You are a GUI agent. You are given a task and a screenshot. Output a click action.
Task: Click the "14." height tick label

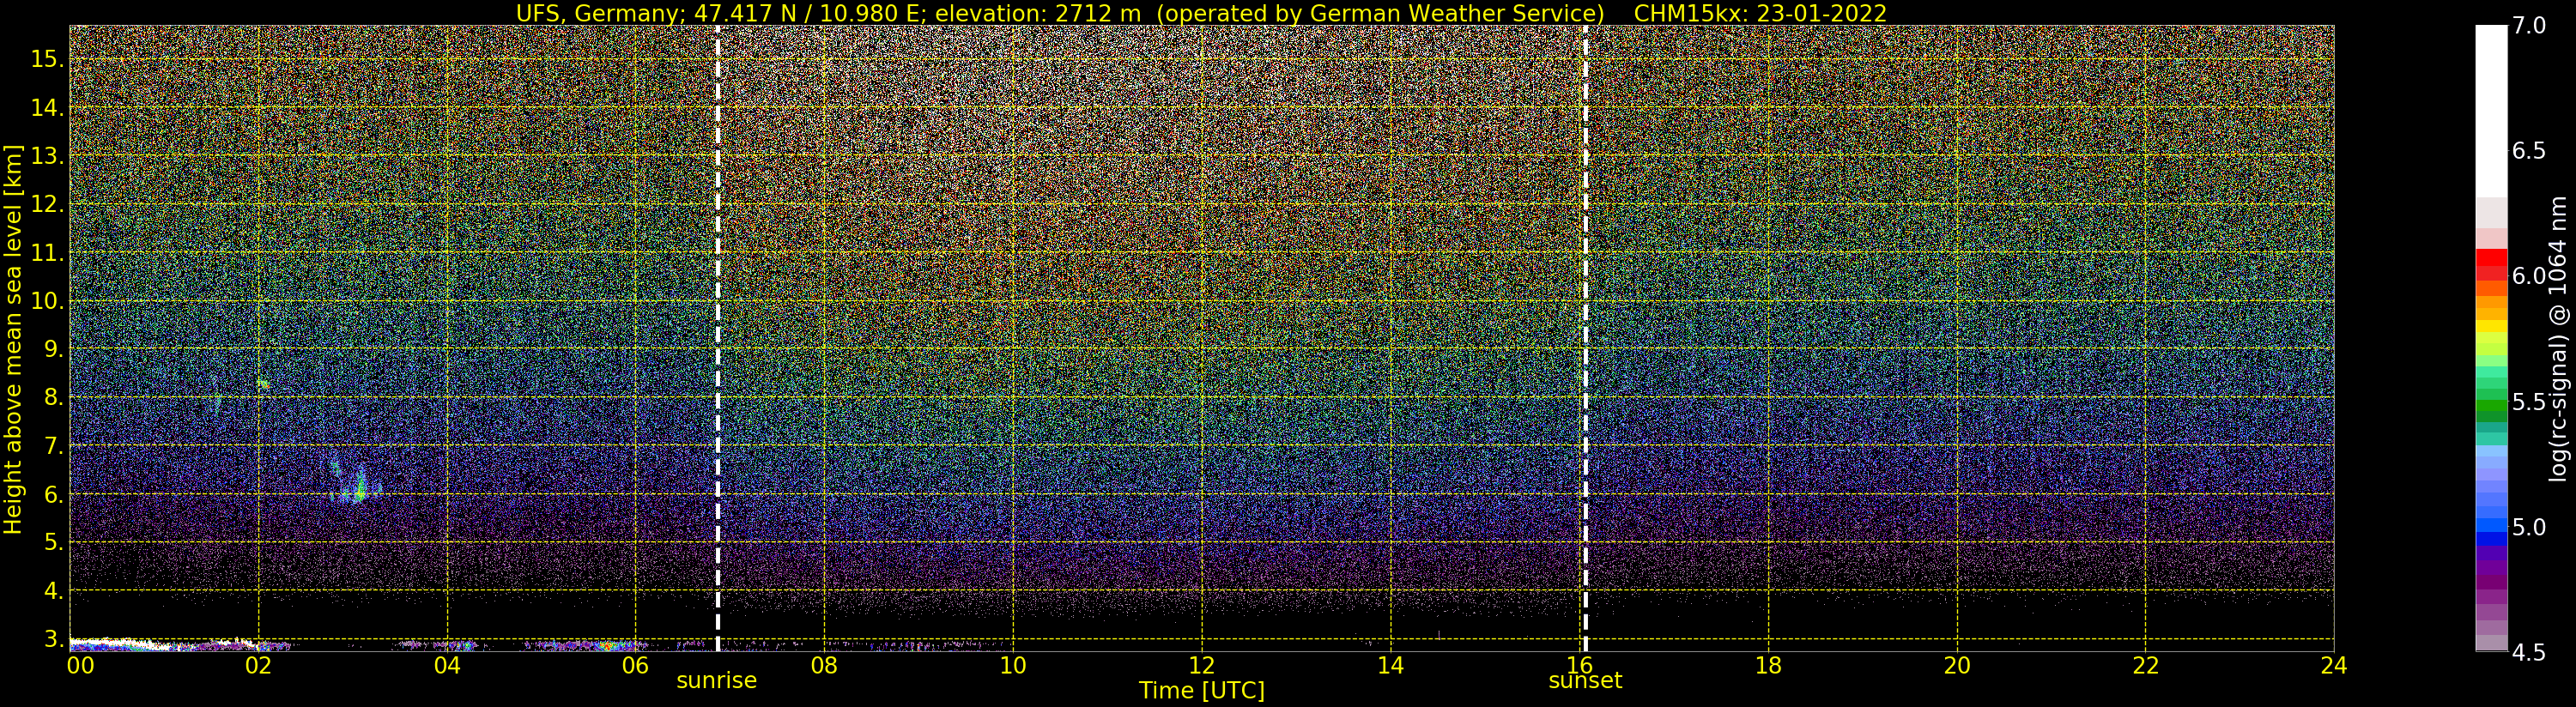pos(47,108)
